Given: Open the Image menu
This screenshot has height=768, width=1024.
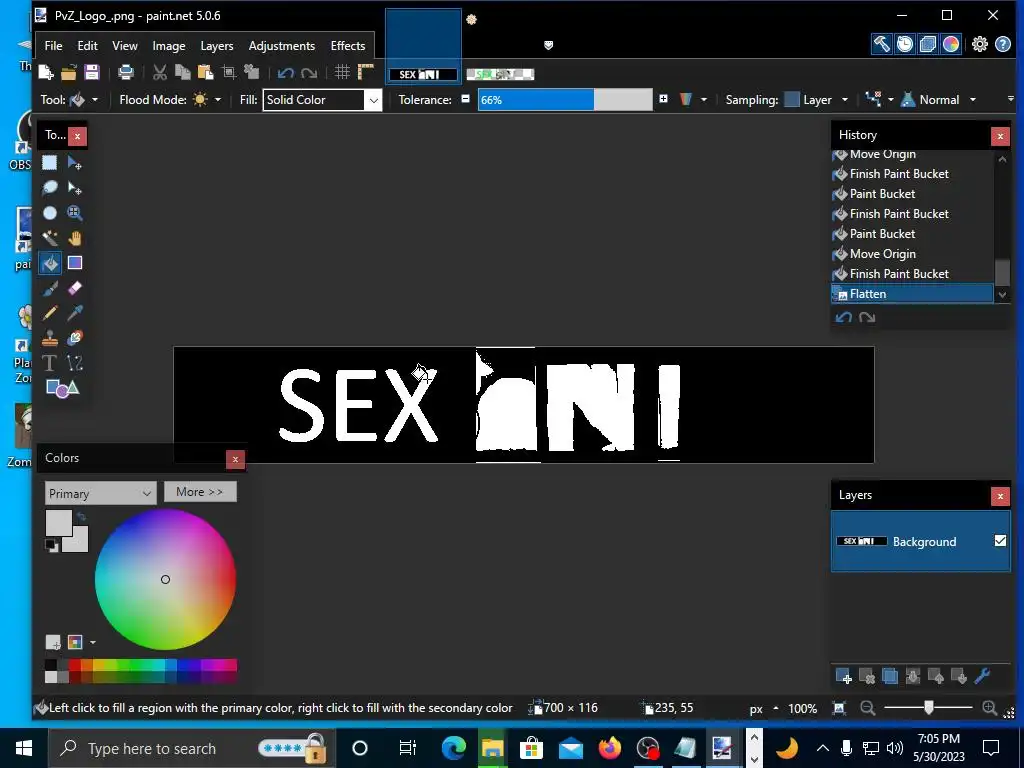Looking at the screenshot, I should coord(168,46).
